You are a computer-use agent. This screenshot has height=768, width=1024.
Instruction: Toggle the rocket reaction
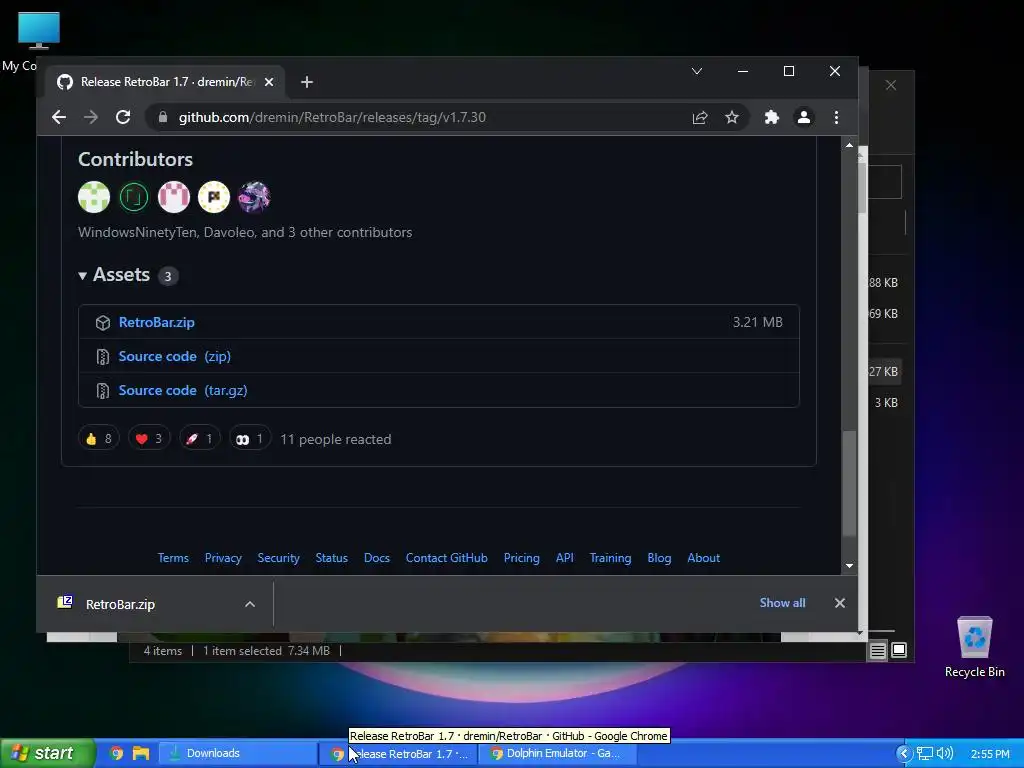coord(199,438)
